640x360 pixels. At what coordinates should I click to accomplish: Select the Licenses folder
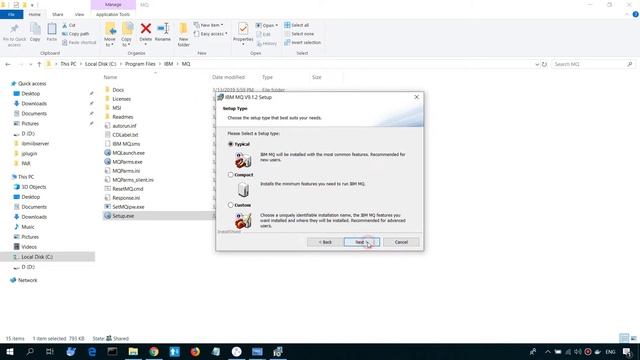(x=121, y=99)
